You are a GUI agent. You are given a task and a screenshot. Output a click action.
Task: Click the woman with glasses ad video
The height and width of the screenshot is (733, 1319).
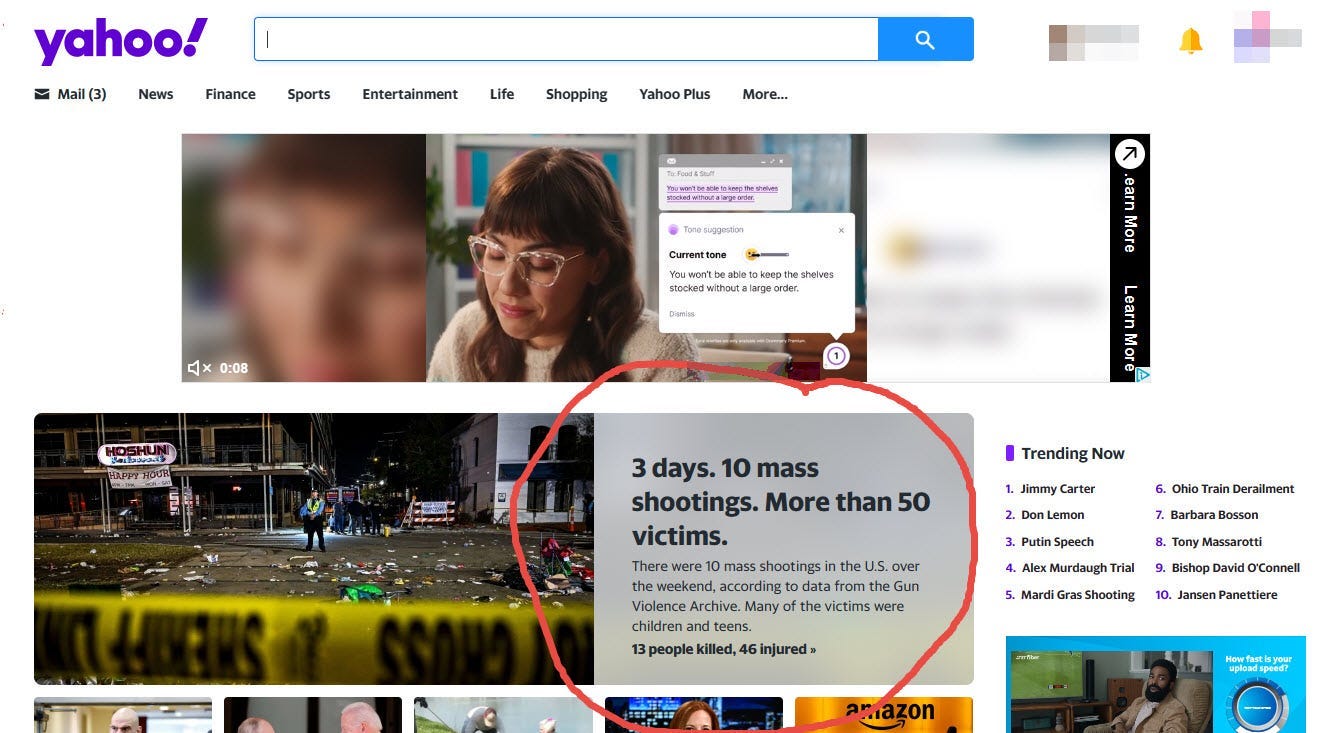pyautogui.click(x=646, y=258)
